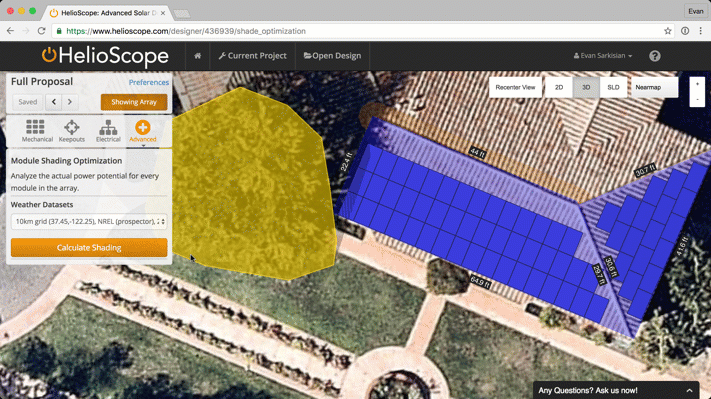Click the 64.9 ft roof dimension label
This screenshot has height=399, width=711.
(x=480, y=282)
